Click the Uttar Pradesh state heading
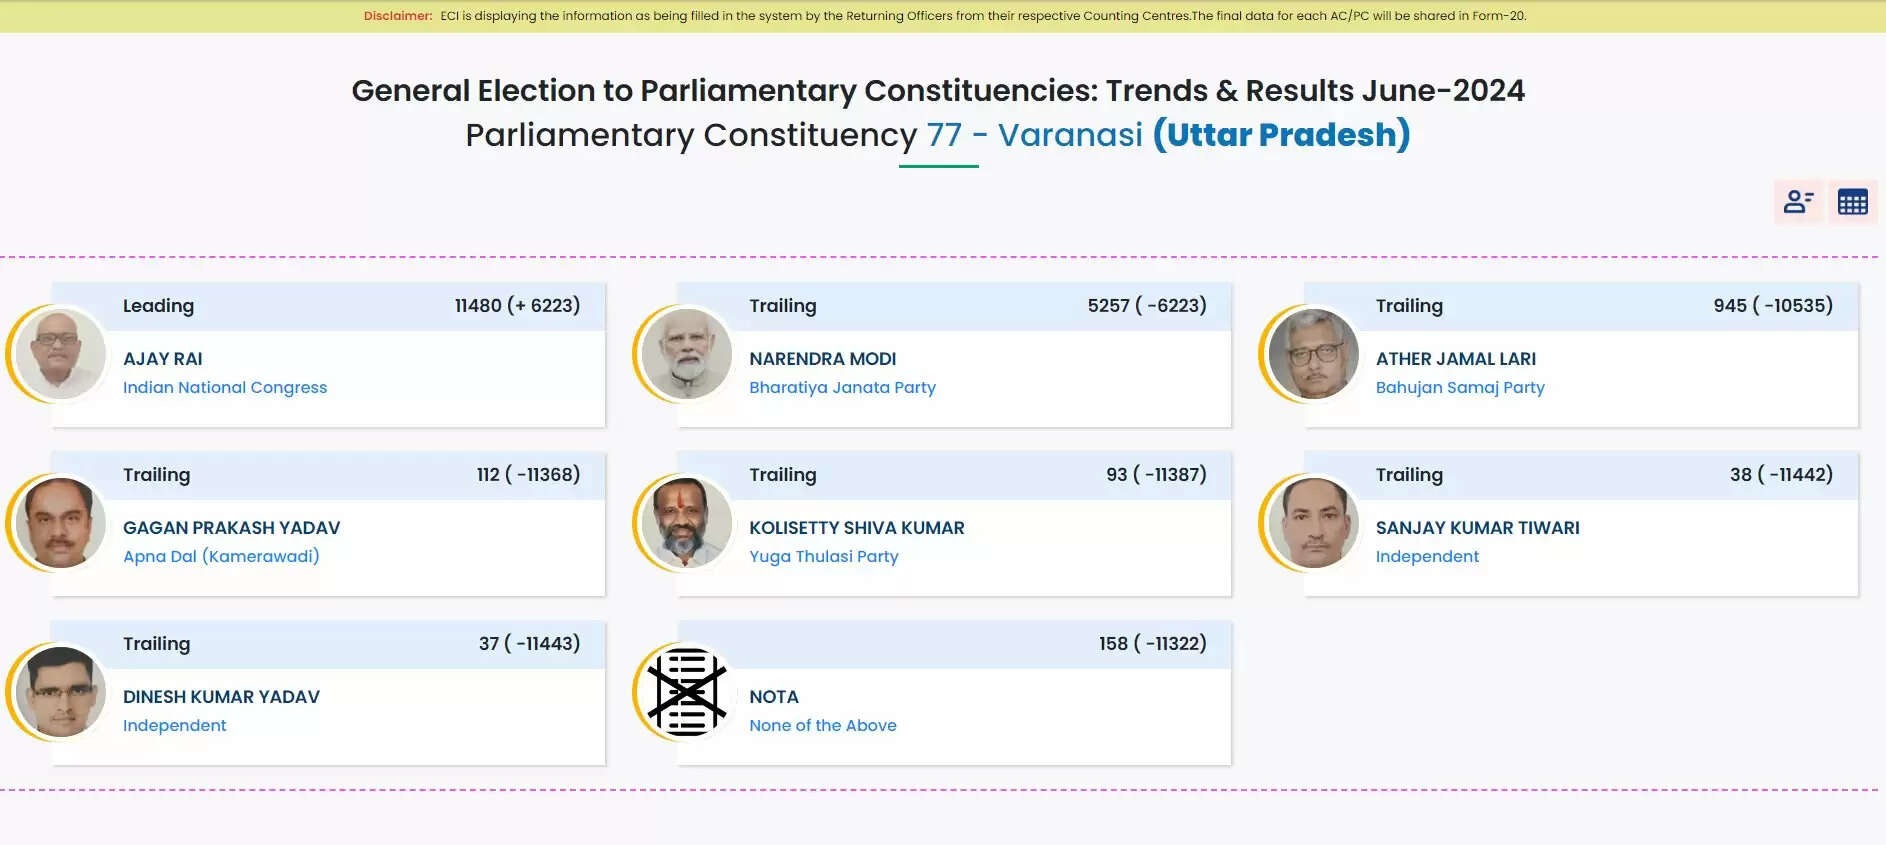1886x845 pixels. pyautogui.click(x=1281, y=135)
